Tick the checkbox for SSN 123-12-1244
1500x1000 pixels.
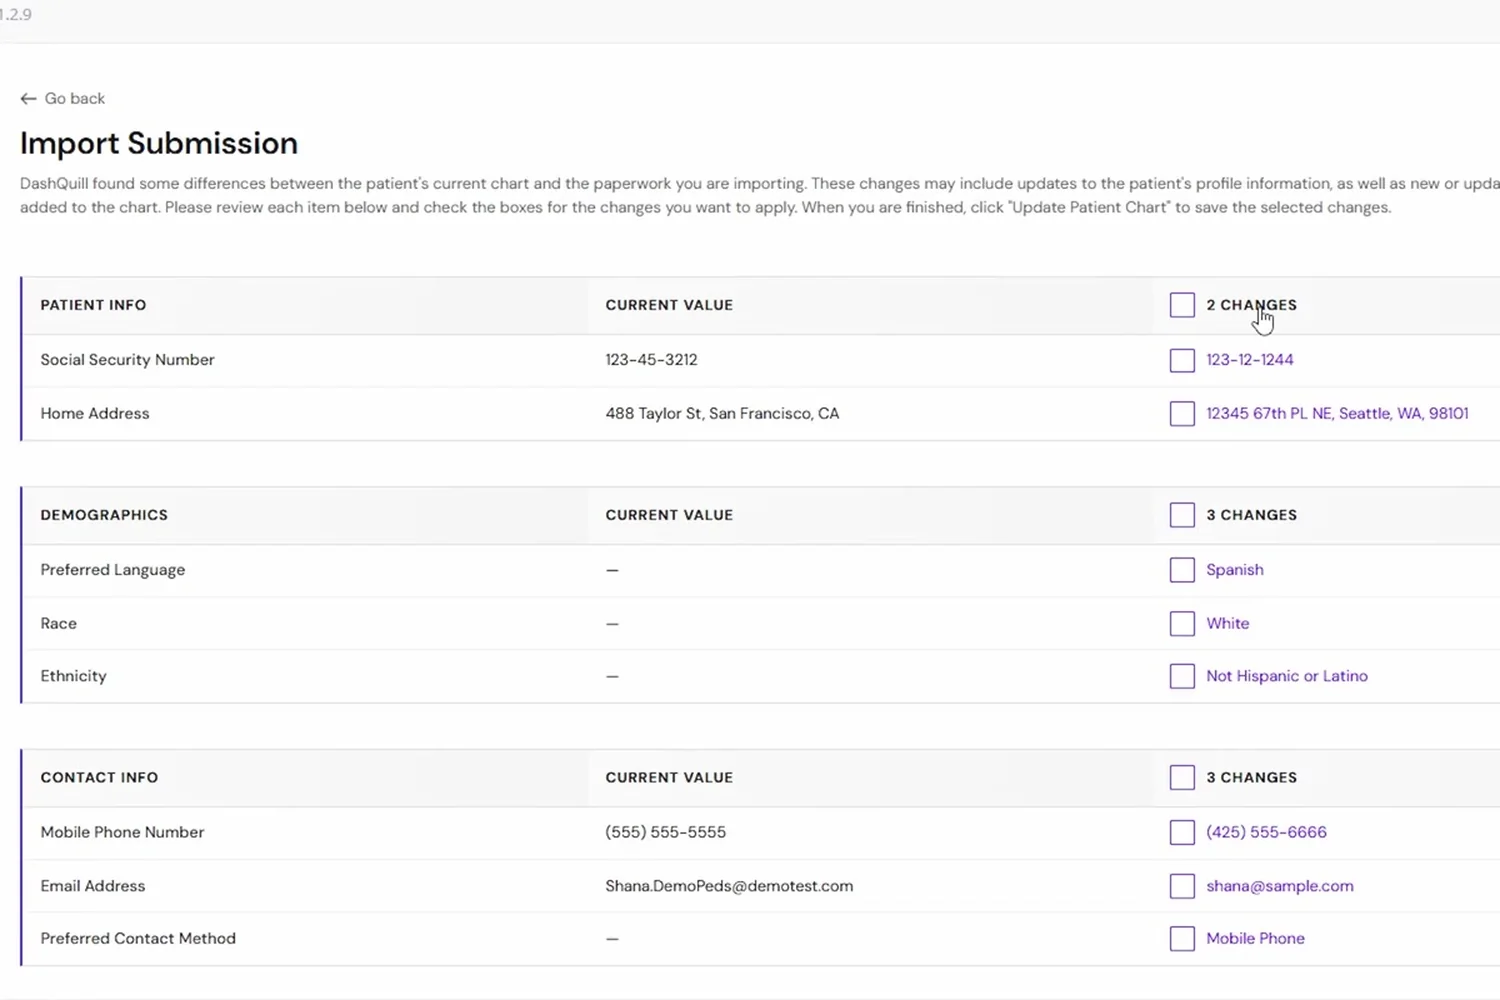tap(1182, 360)
